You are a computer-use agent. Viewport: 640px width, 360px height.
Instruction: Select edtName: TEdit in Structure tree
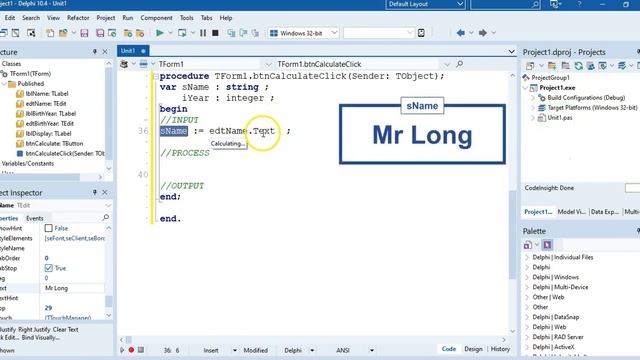tap(46, 104)
